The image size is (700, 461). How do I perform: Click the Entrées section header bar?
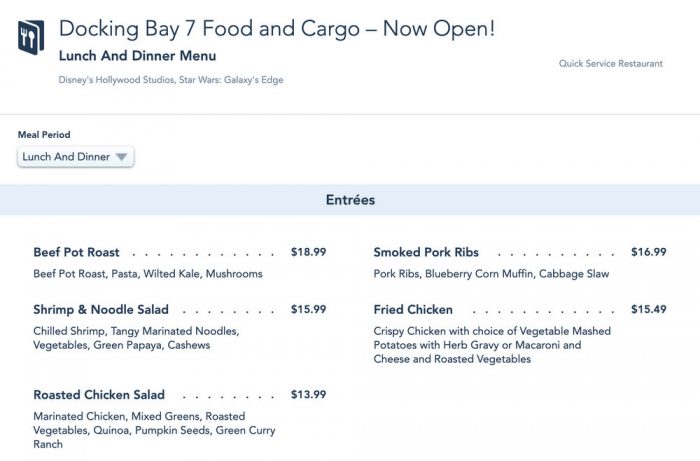(350, 200)
